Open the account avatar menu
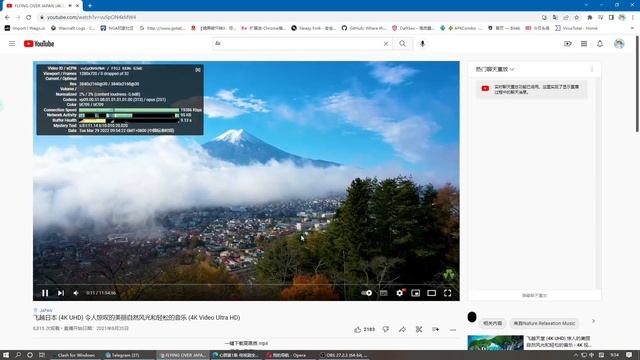The image size is (640, 360). [x=619, y=44]
